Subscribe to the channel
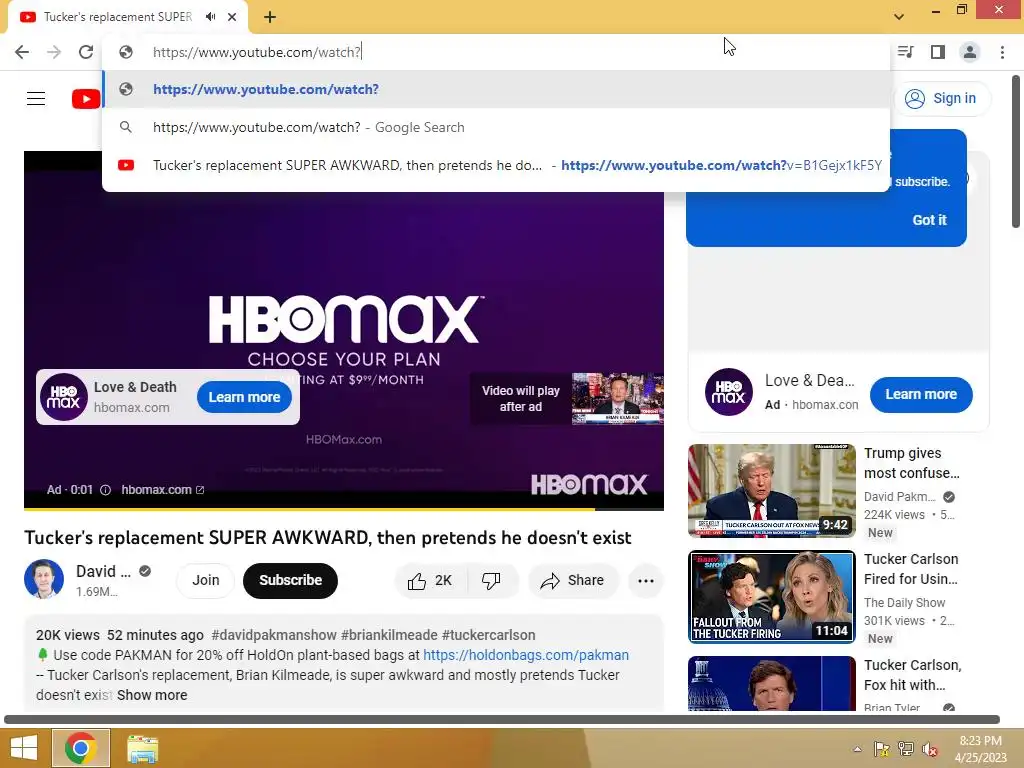This screenshot has height=768, width=1024. (x=291, y=580)
